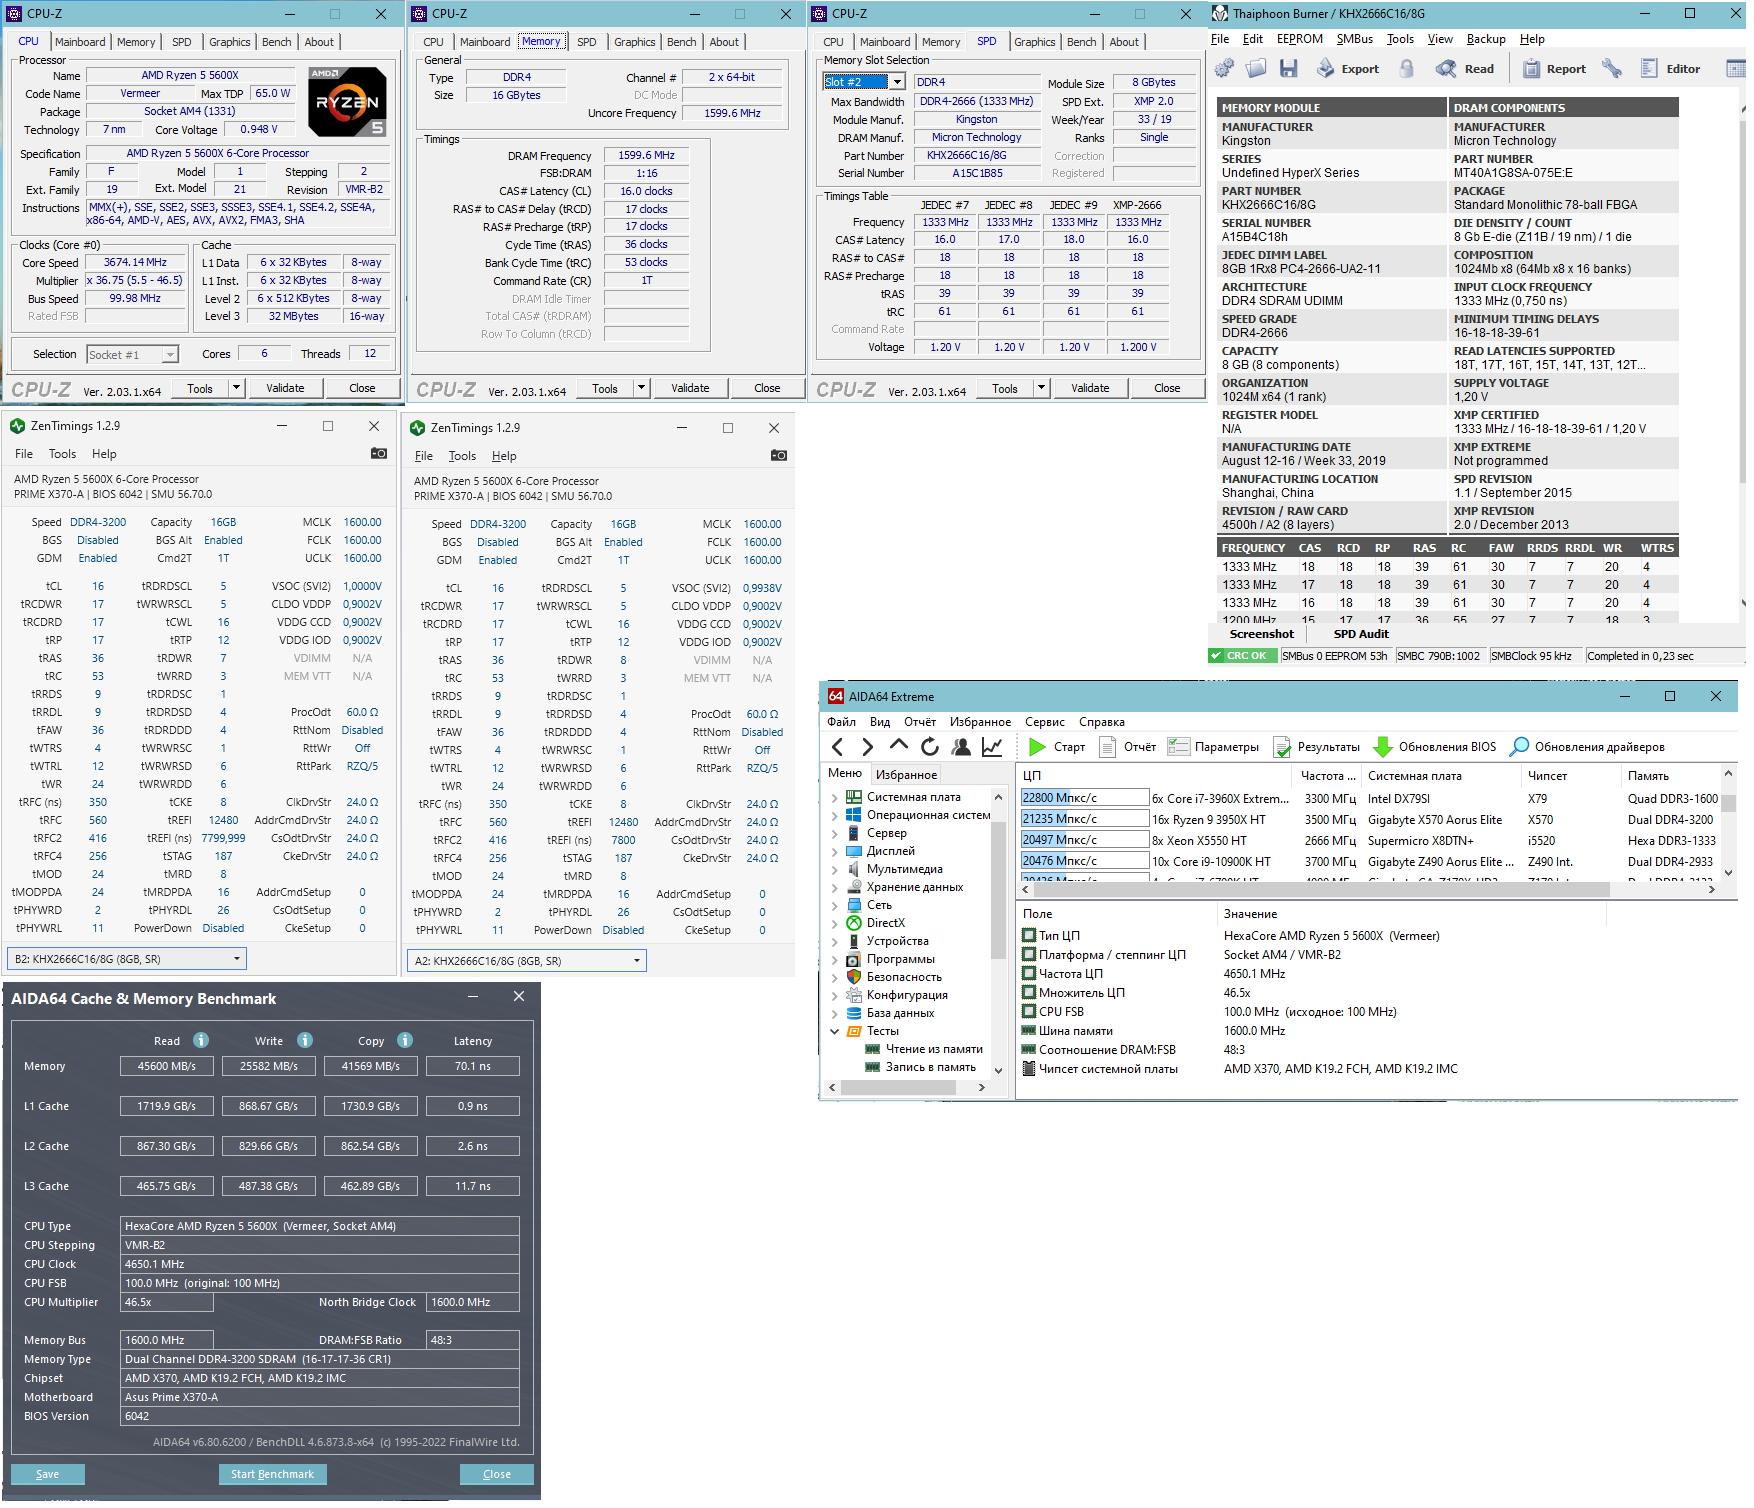Click Validate in first CPU-Z window
Viewport: 1754px width, 1508px height.
click(285, 388)
